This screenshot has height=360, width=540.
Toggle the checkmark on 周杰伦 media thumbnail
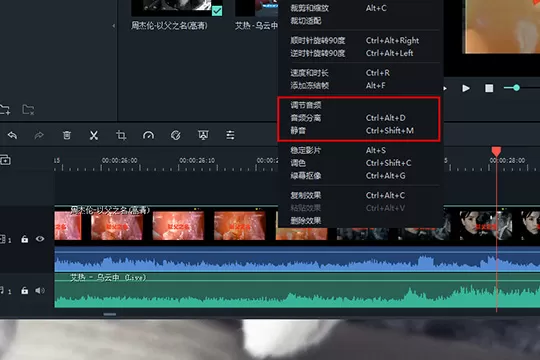217,11
